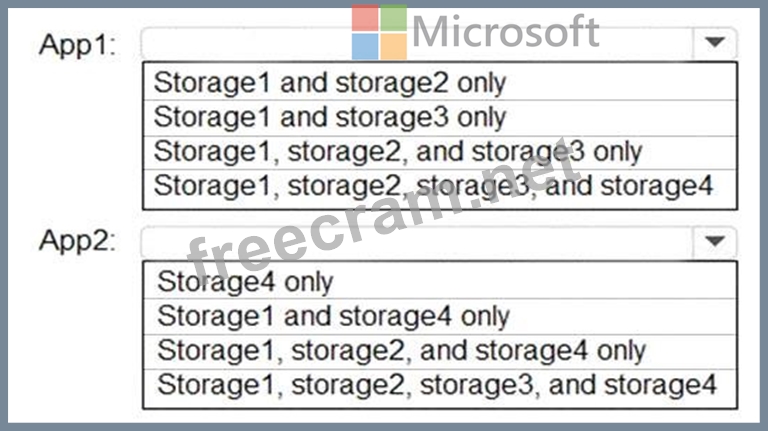The width and height of the screenshot is (768, 431).
Task: Expand the App2 dropdown arrow
Action: click(x=715, y=241)
